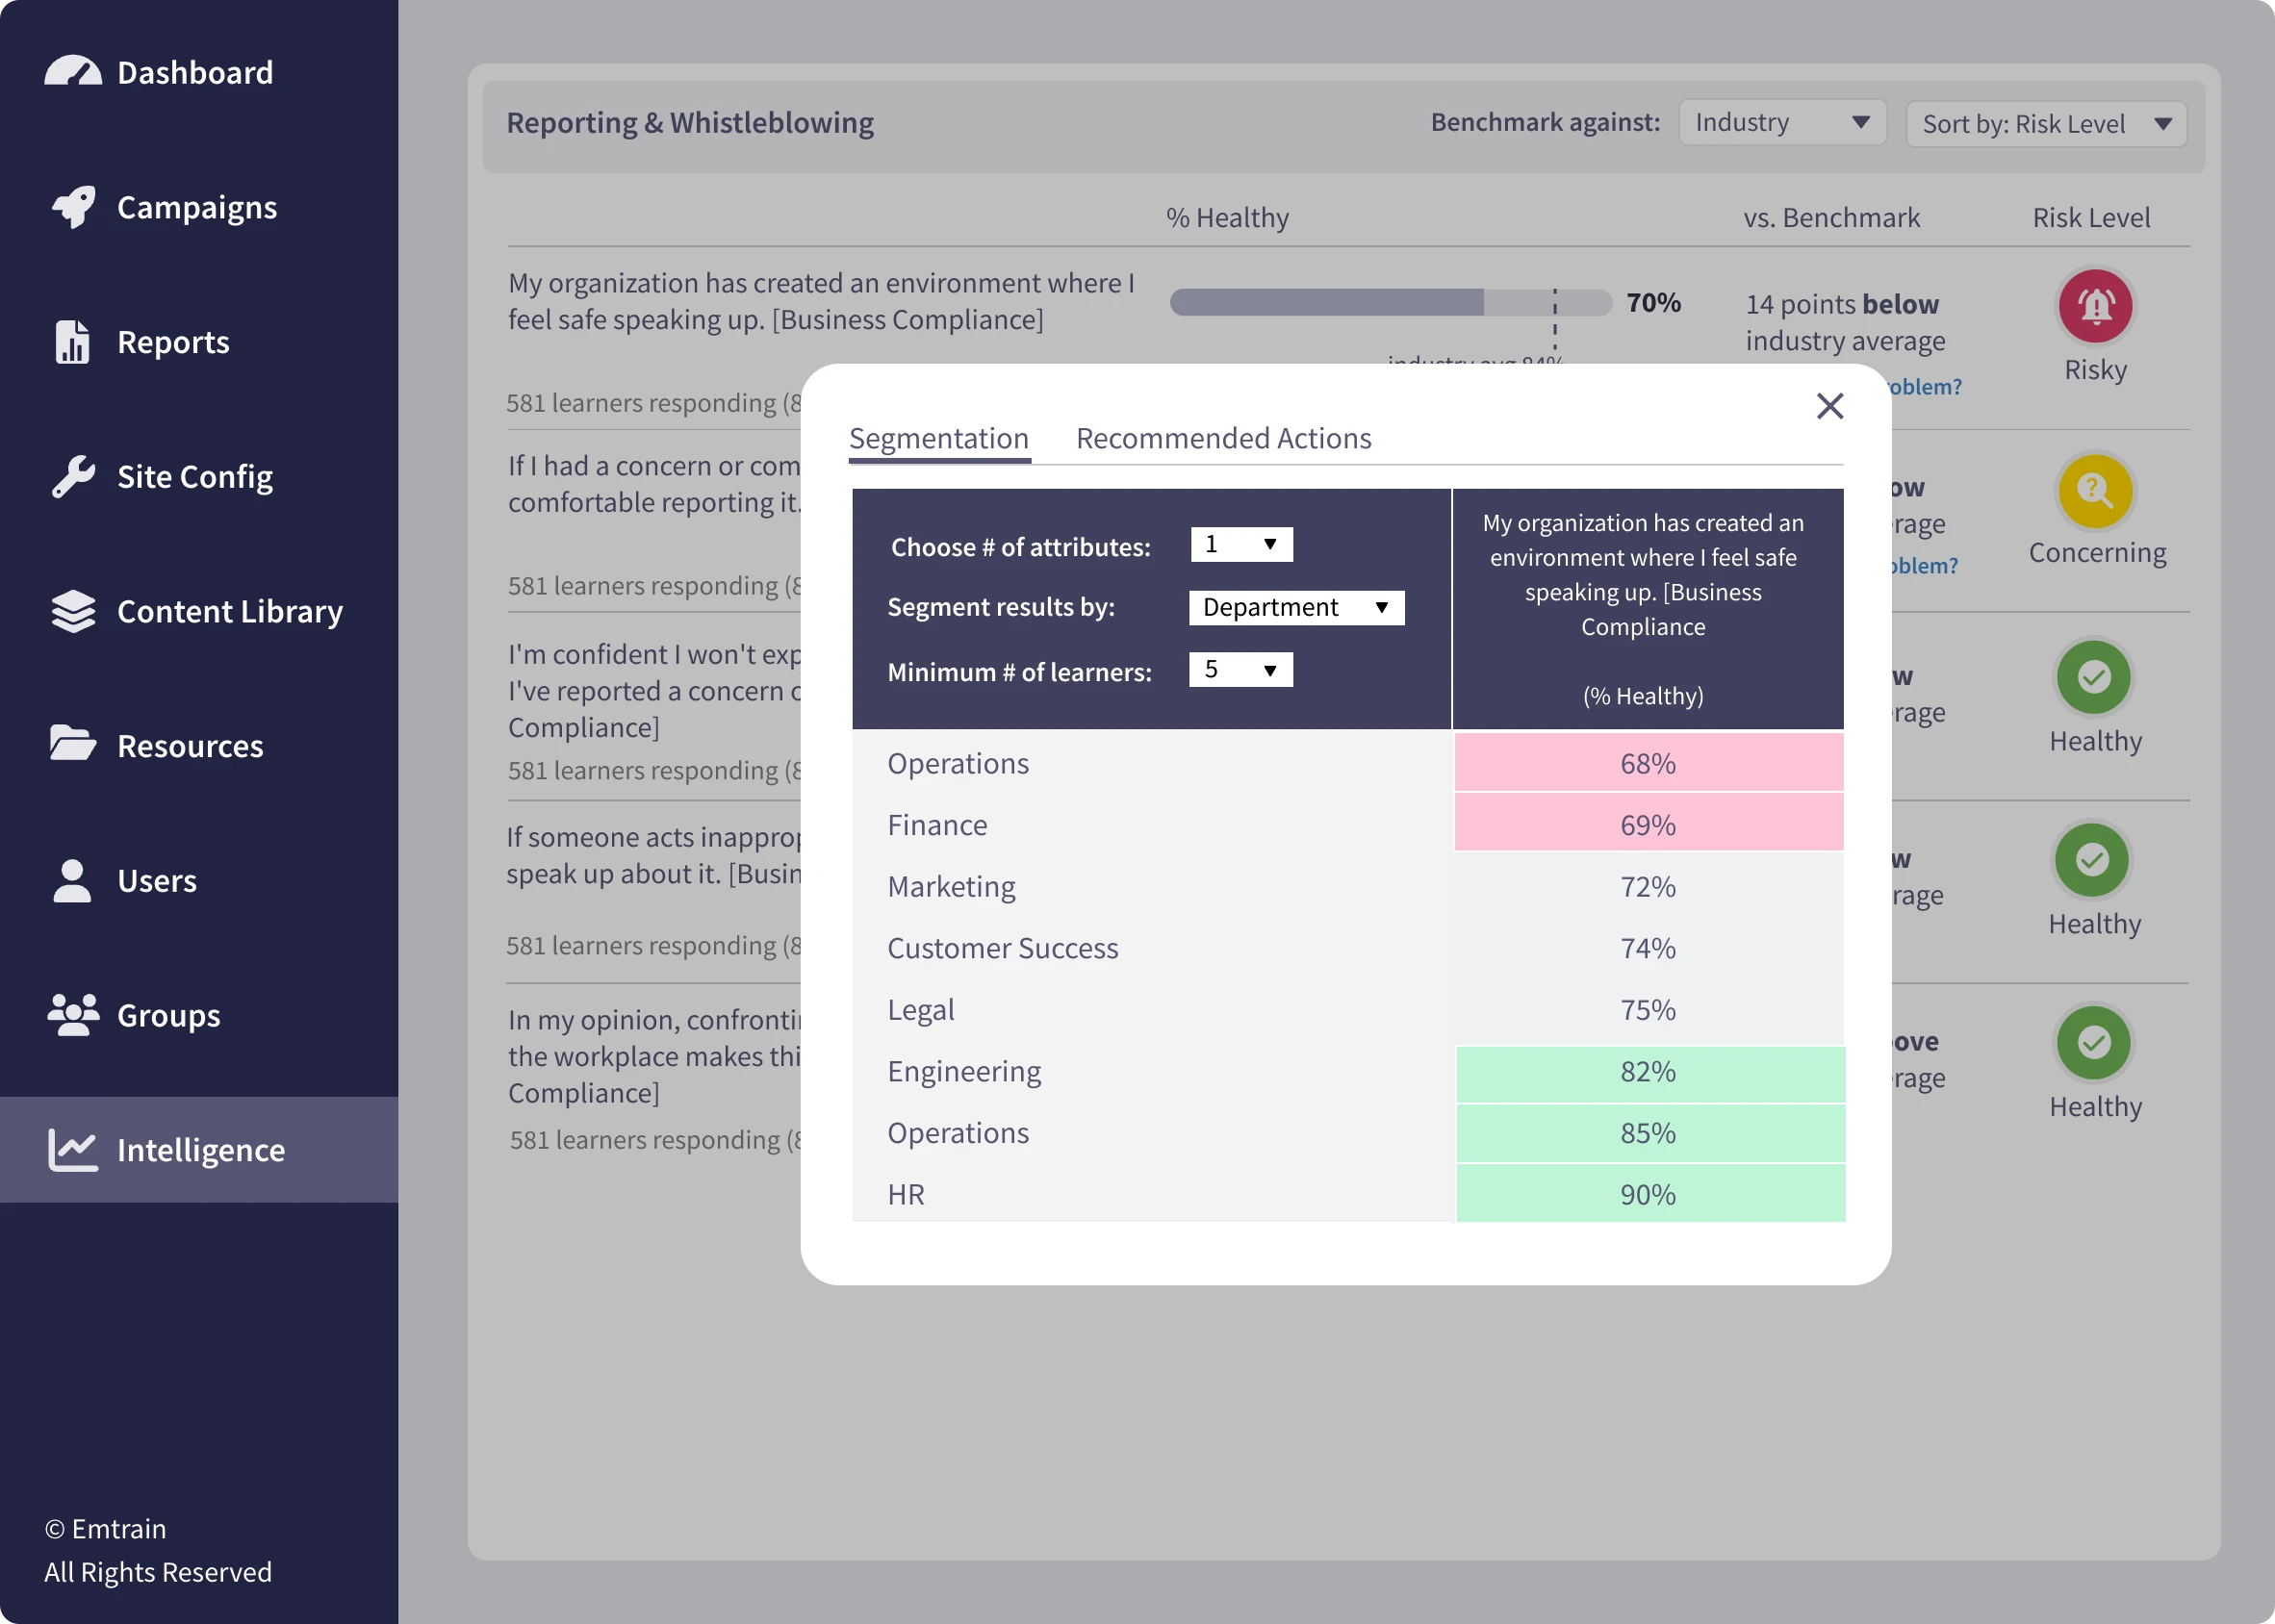2275x1624 pixels.
Task: Switch to Recommended Actions tab
Action: pos(1223,439)
